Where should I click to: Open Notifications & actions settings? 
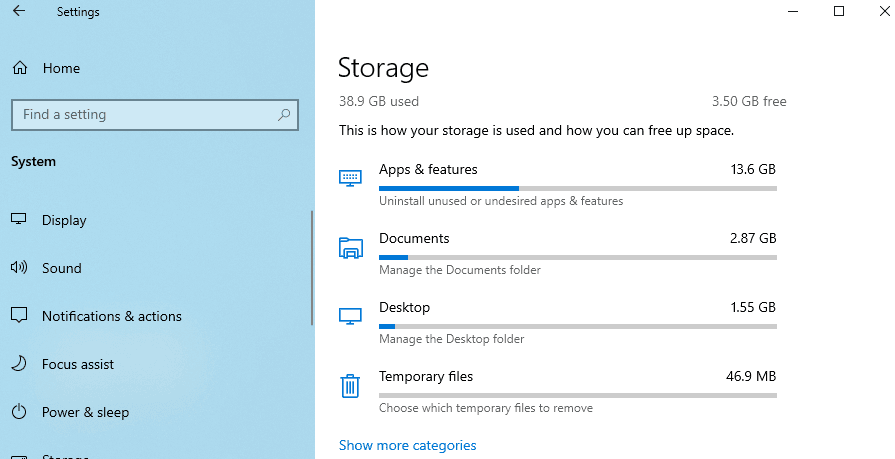pyautogui.click(x=112, y=316)
